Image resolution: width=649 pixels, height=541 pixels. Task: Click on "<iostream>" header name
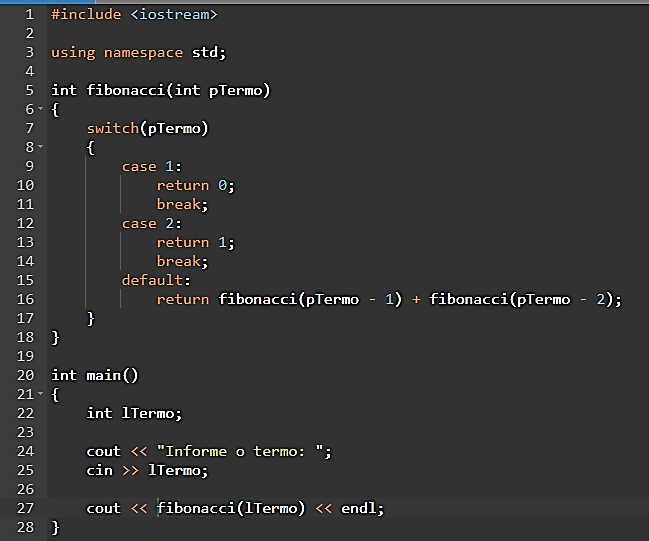174,14
